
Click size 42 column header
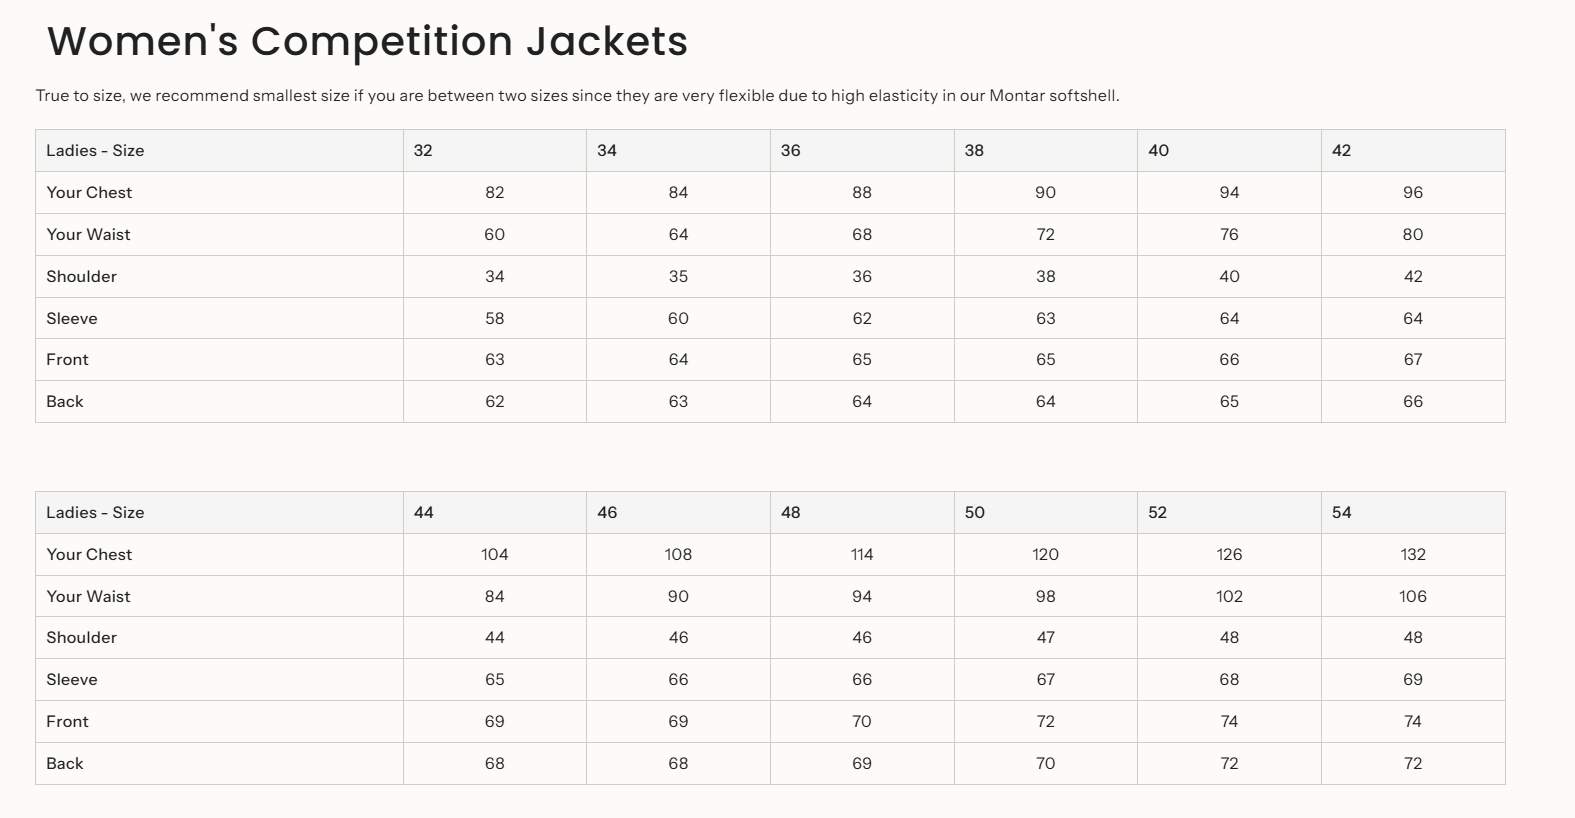tap(1341, 150)
